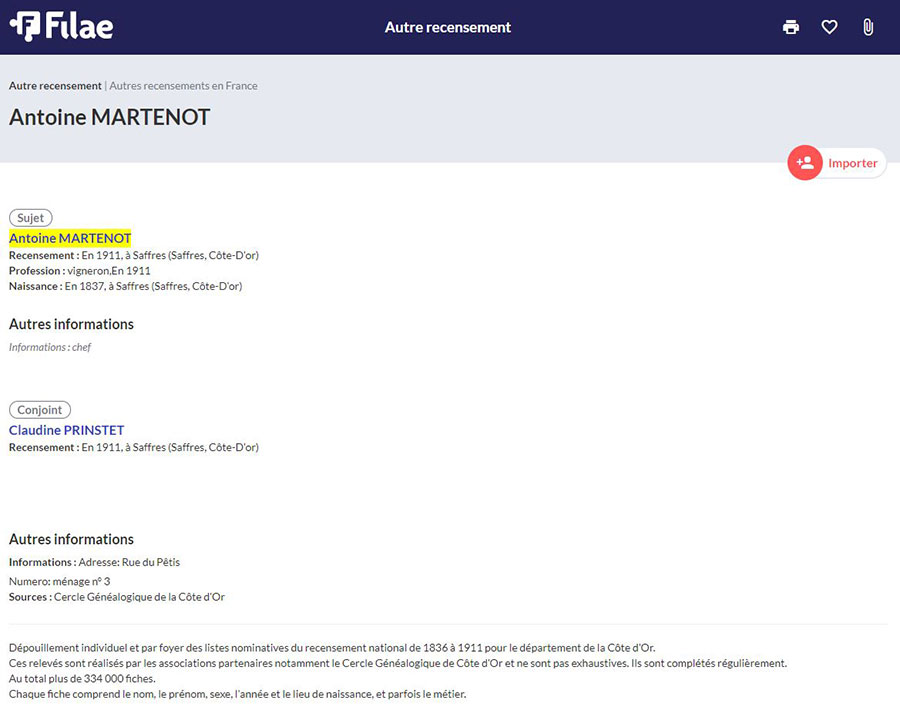Screen dimensions: 900x707
Task: Click the 'Informations : chef' text
Action: [x=50, y=347]
